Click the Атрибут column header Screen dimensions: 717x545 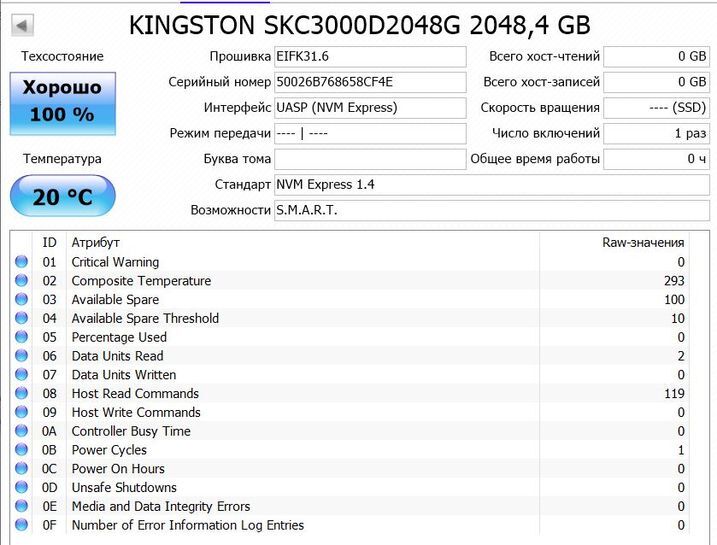coord(96,243)
